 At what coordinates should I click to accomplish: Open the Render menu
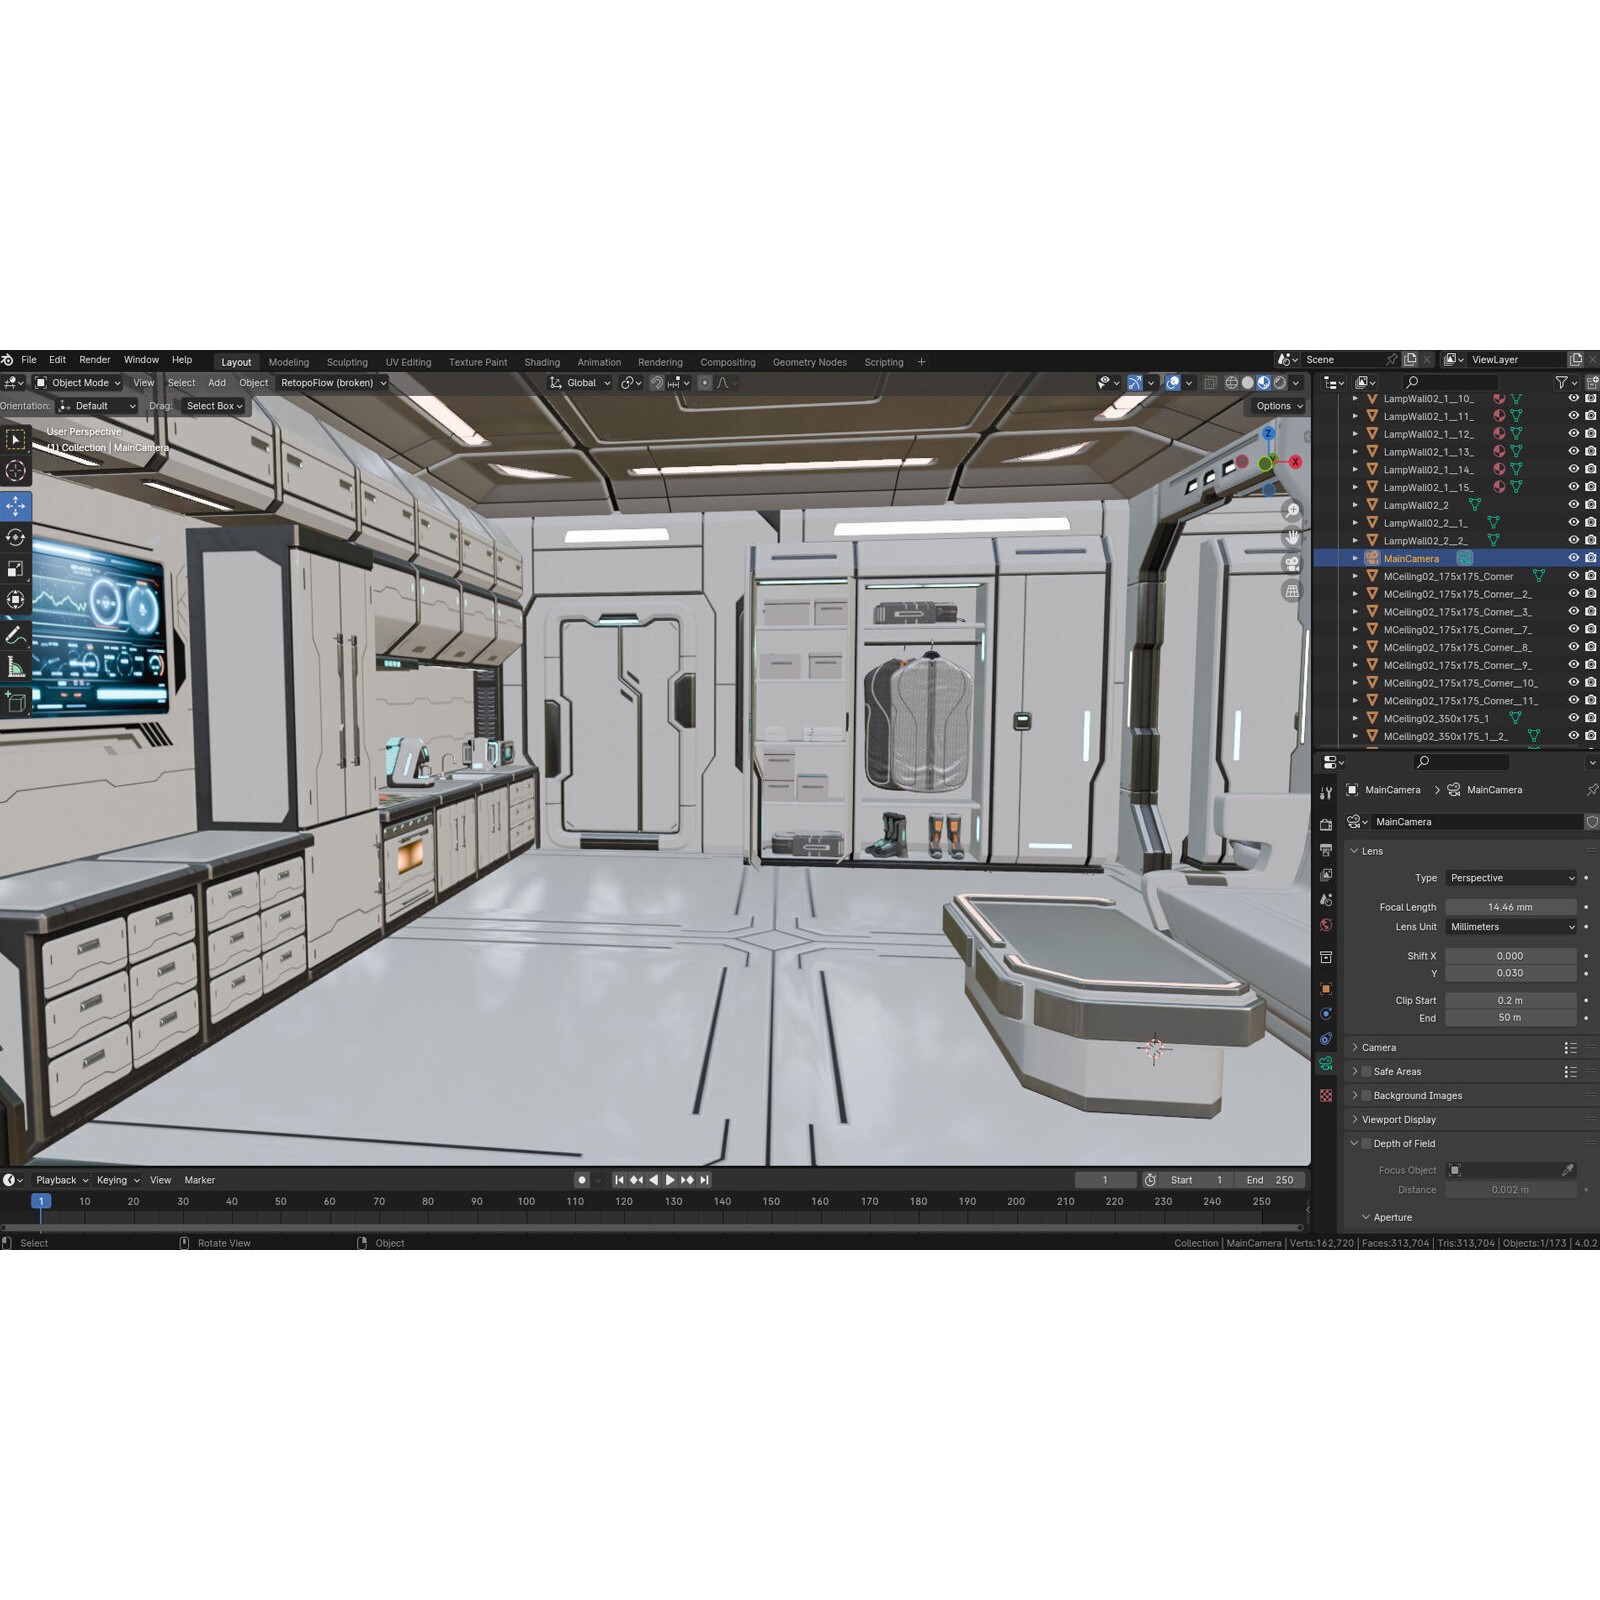tap(95, 359)
